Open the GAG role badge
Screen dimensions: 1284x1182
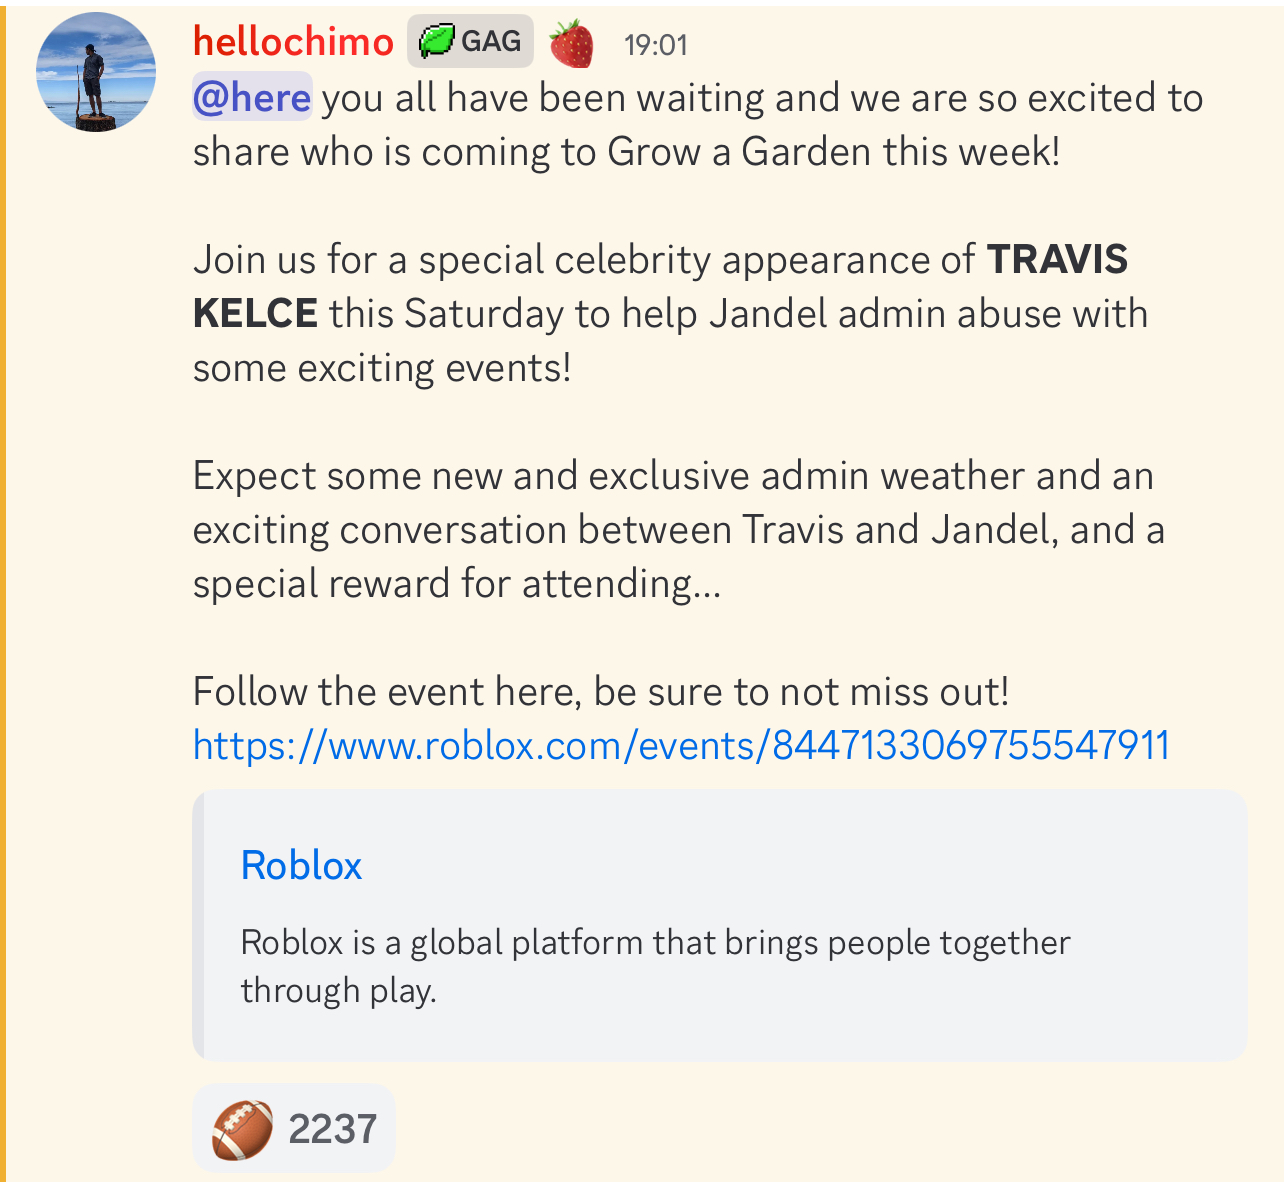point(470,40)
